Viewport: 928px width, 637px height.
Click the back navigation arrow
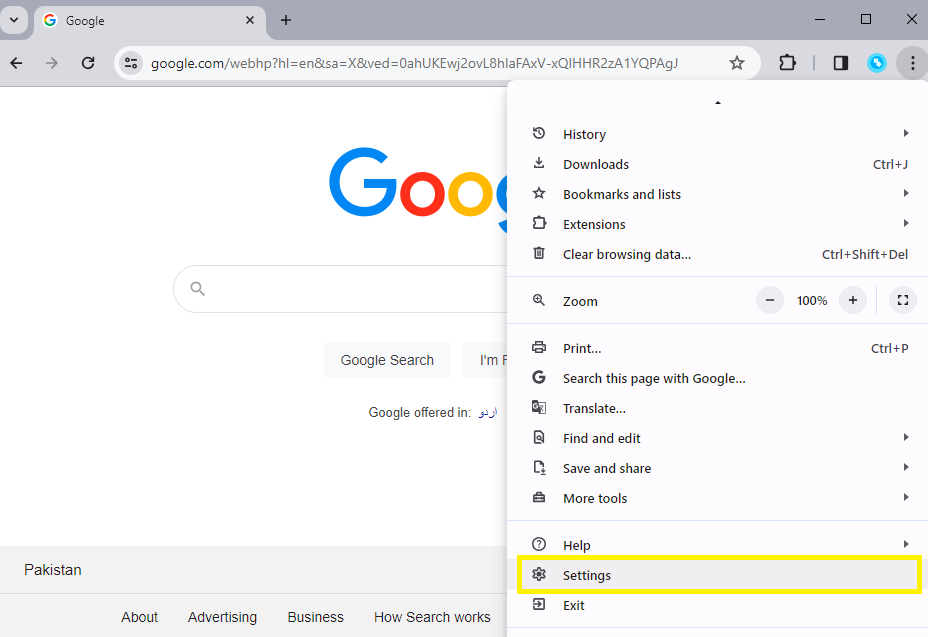click(x=16, y=62)
